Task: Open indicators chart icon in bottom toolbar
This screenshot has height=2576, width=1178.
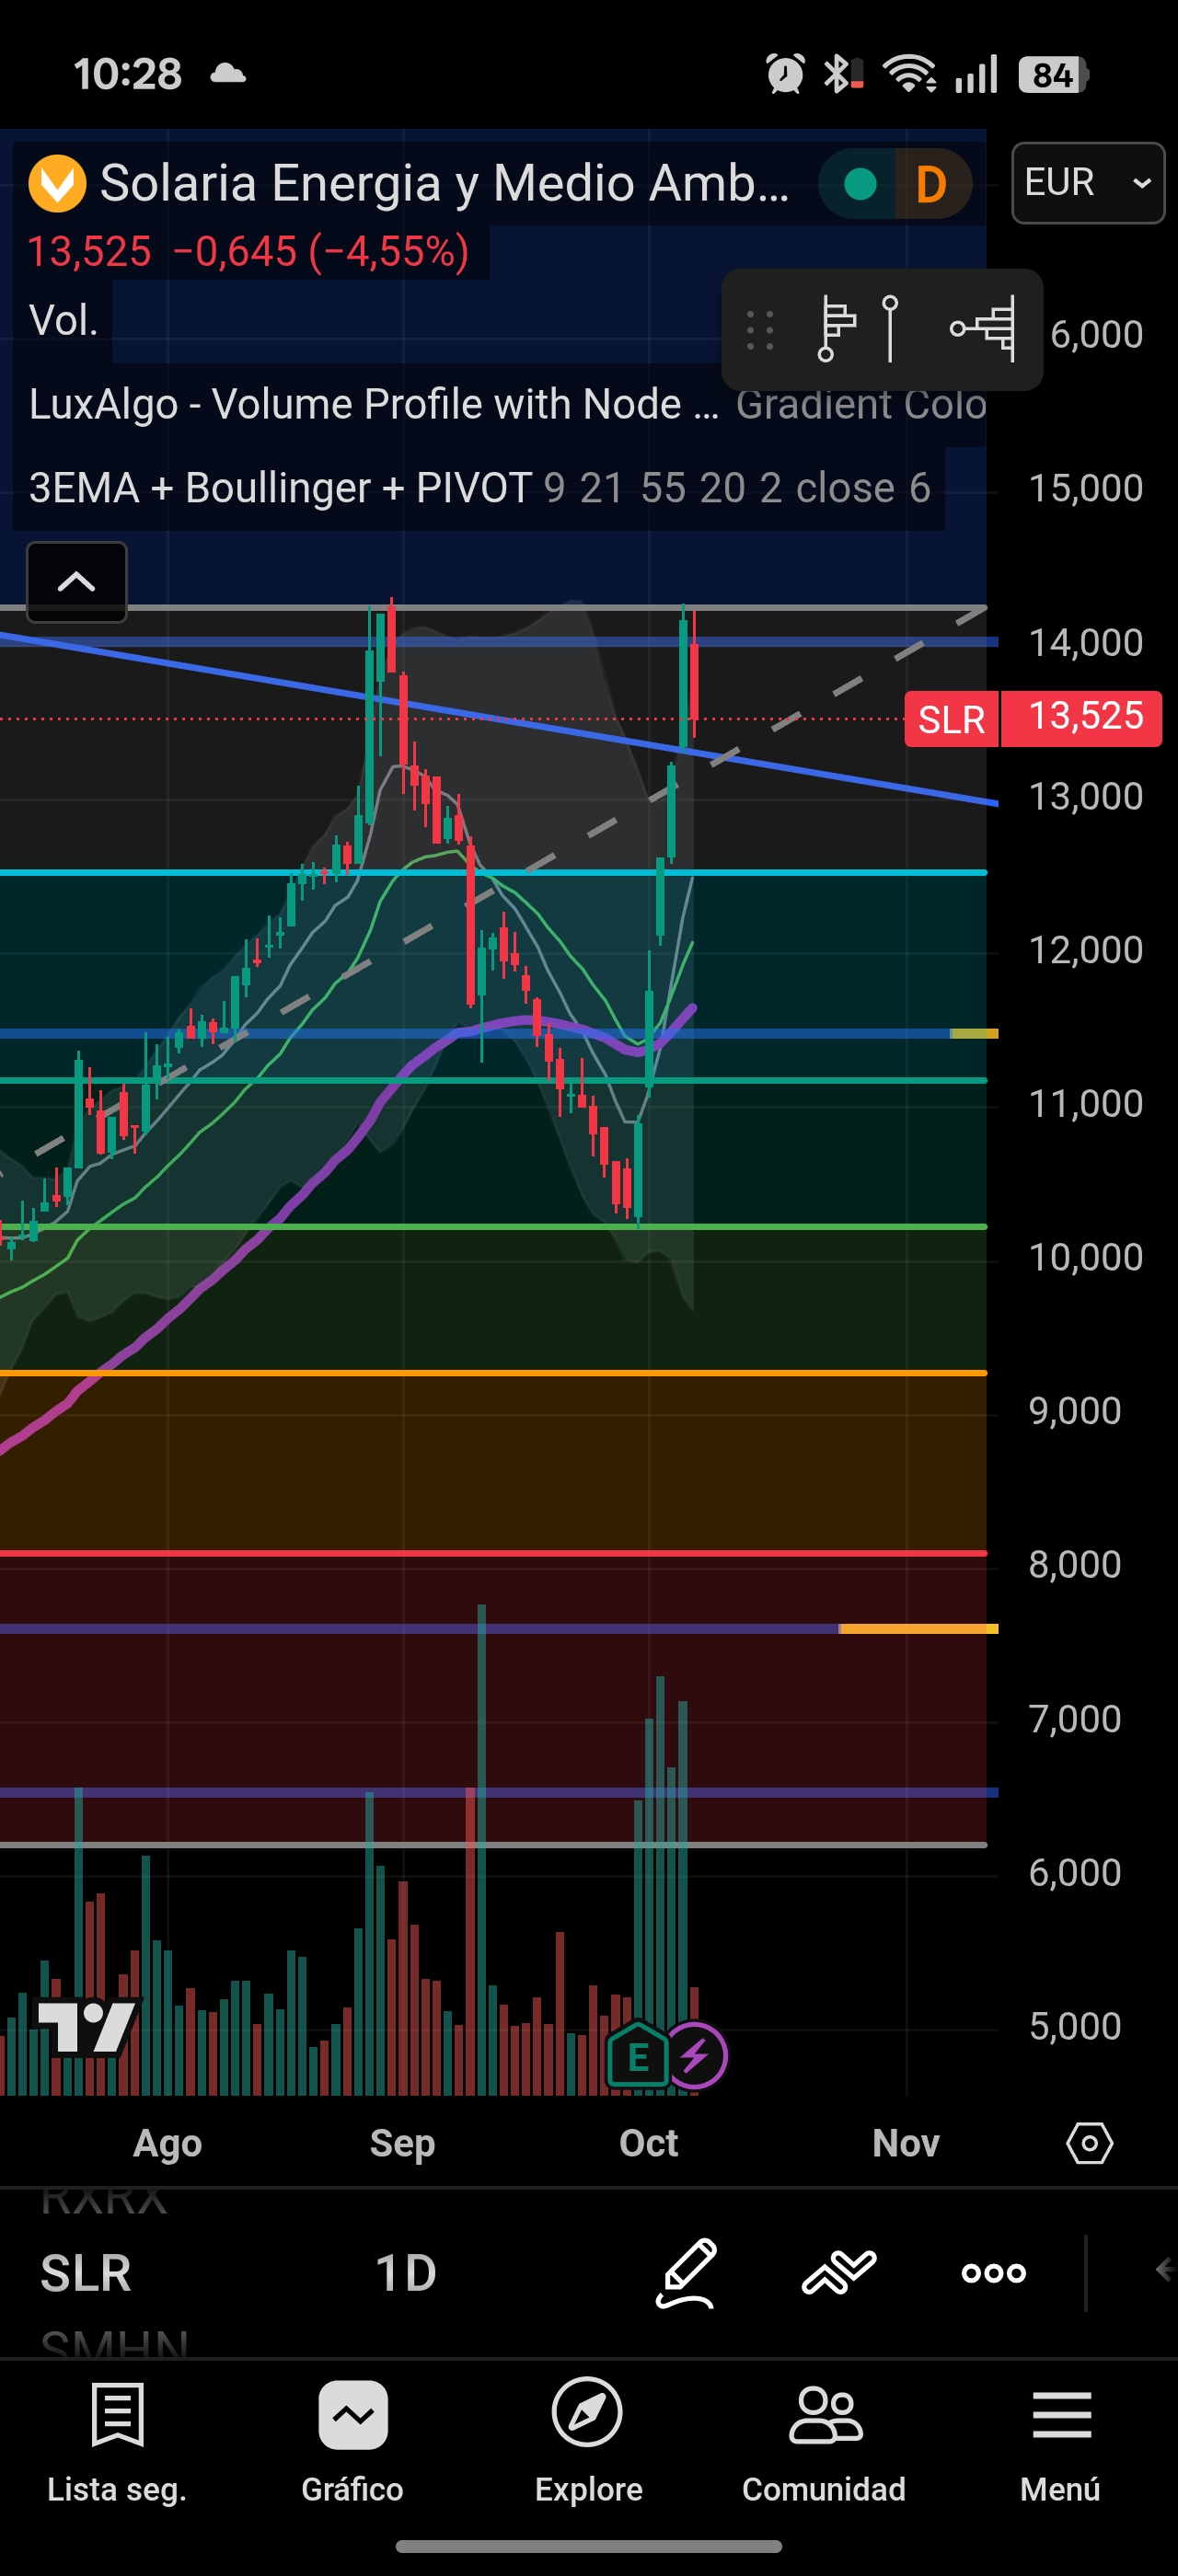Action: [839, 2272]
